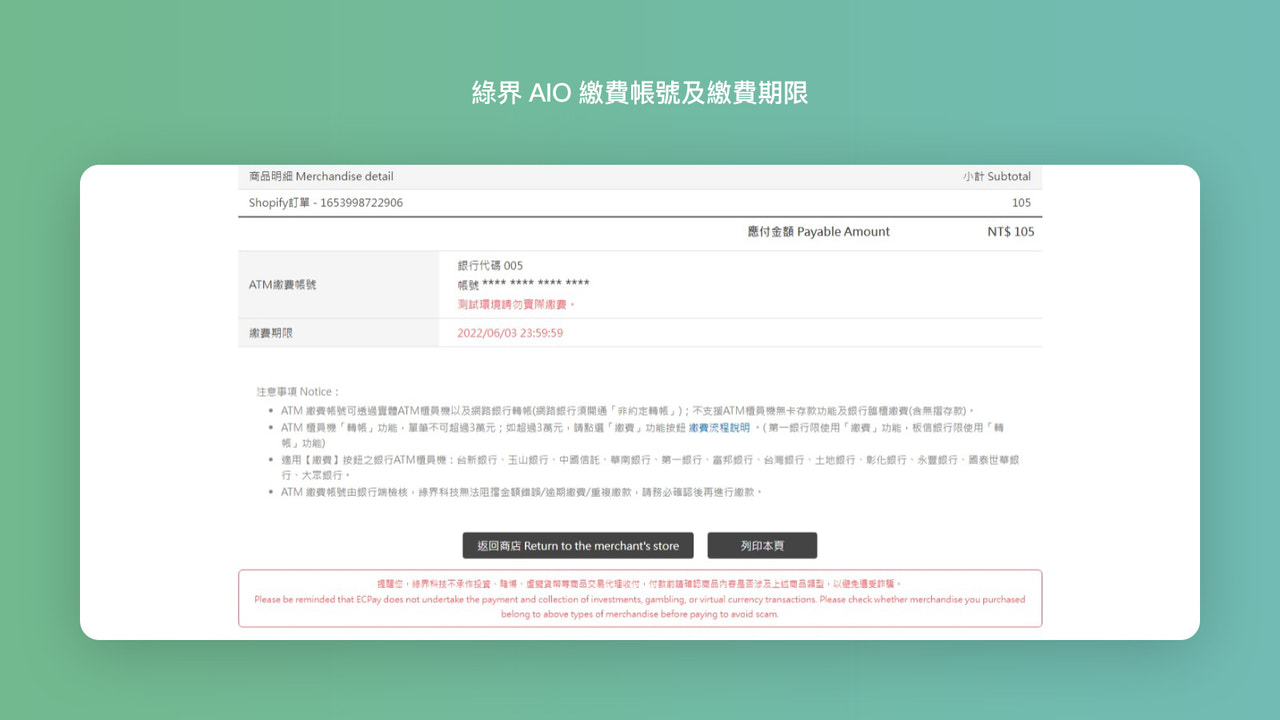The image size is (1280, 720).
Task: Select the 銀行代碼 005 text
Action: coord(490,265)
